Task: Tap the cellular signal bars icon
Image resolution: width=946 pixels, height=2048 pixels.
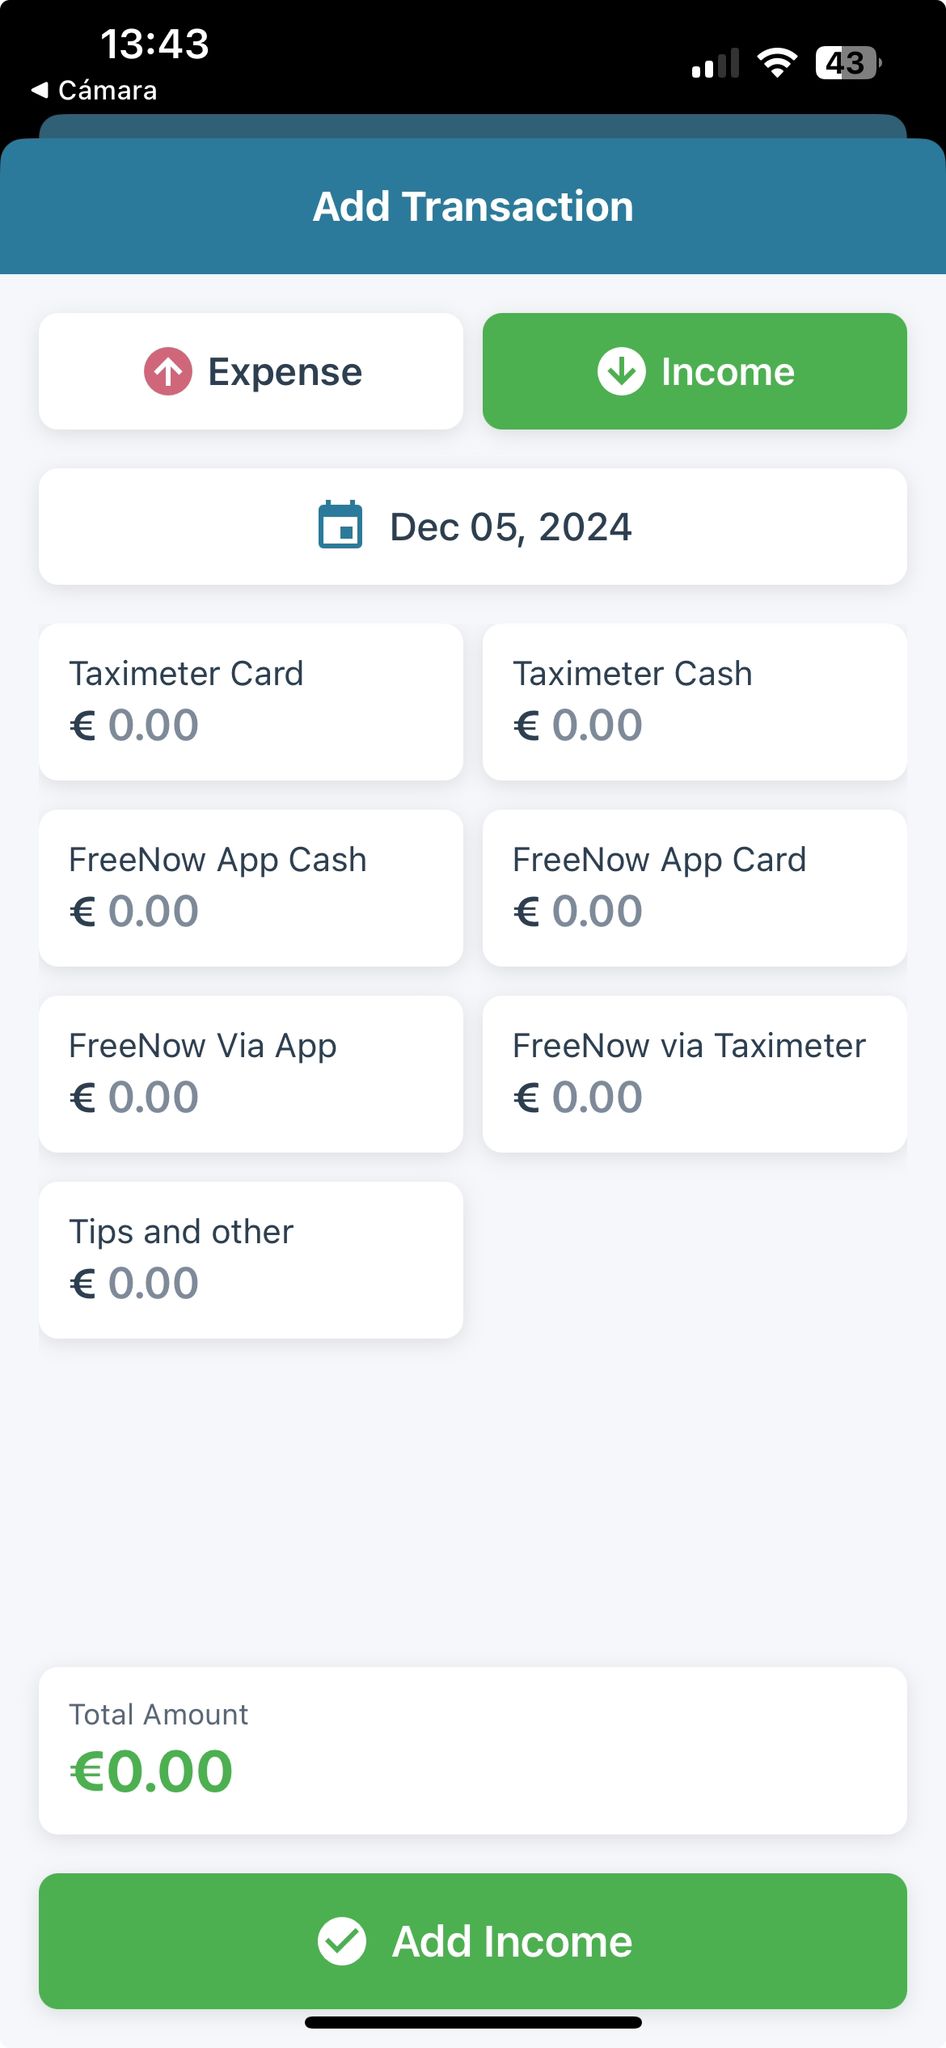Action: (x=715, y=63)
